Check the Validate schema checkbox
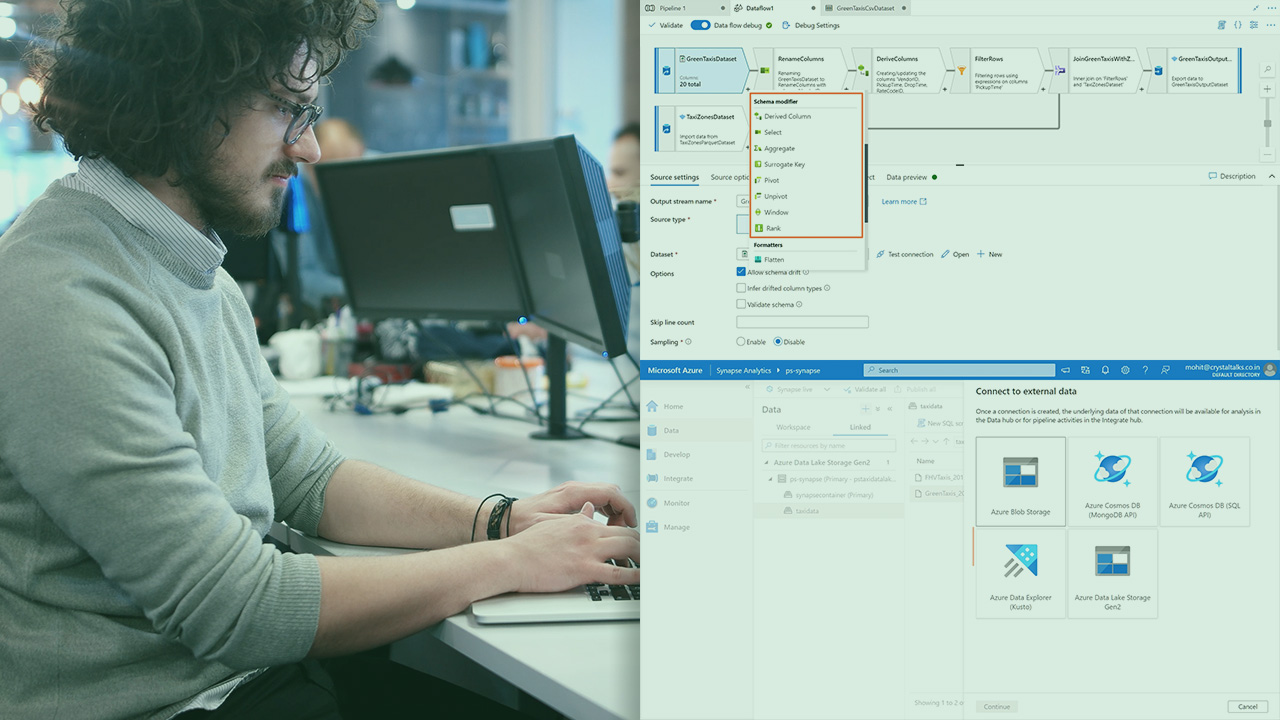The width and height of the screenshot is (1280, 720). tap(741, 304)
